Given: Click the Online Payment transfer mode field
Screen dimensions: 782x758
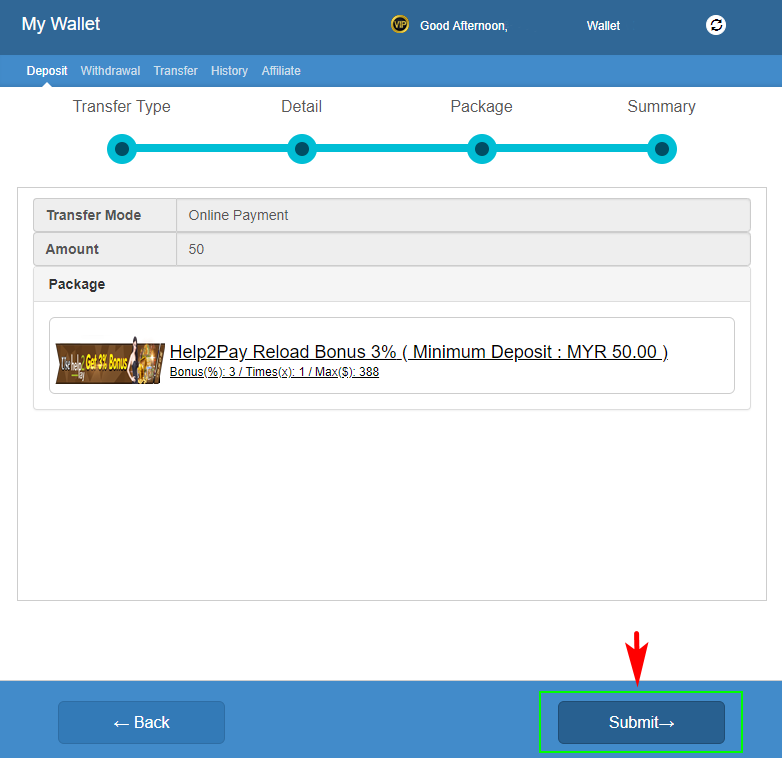Looking at the screenshot, I should [462, 215].
